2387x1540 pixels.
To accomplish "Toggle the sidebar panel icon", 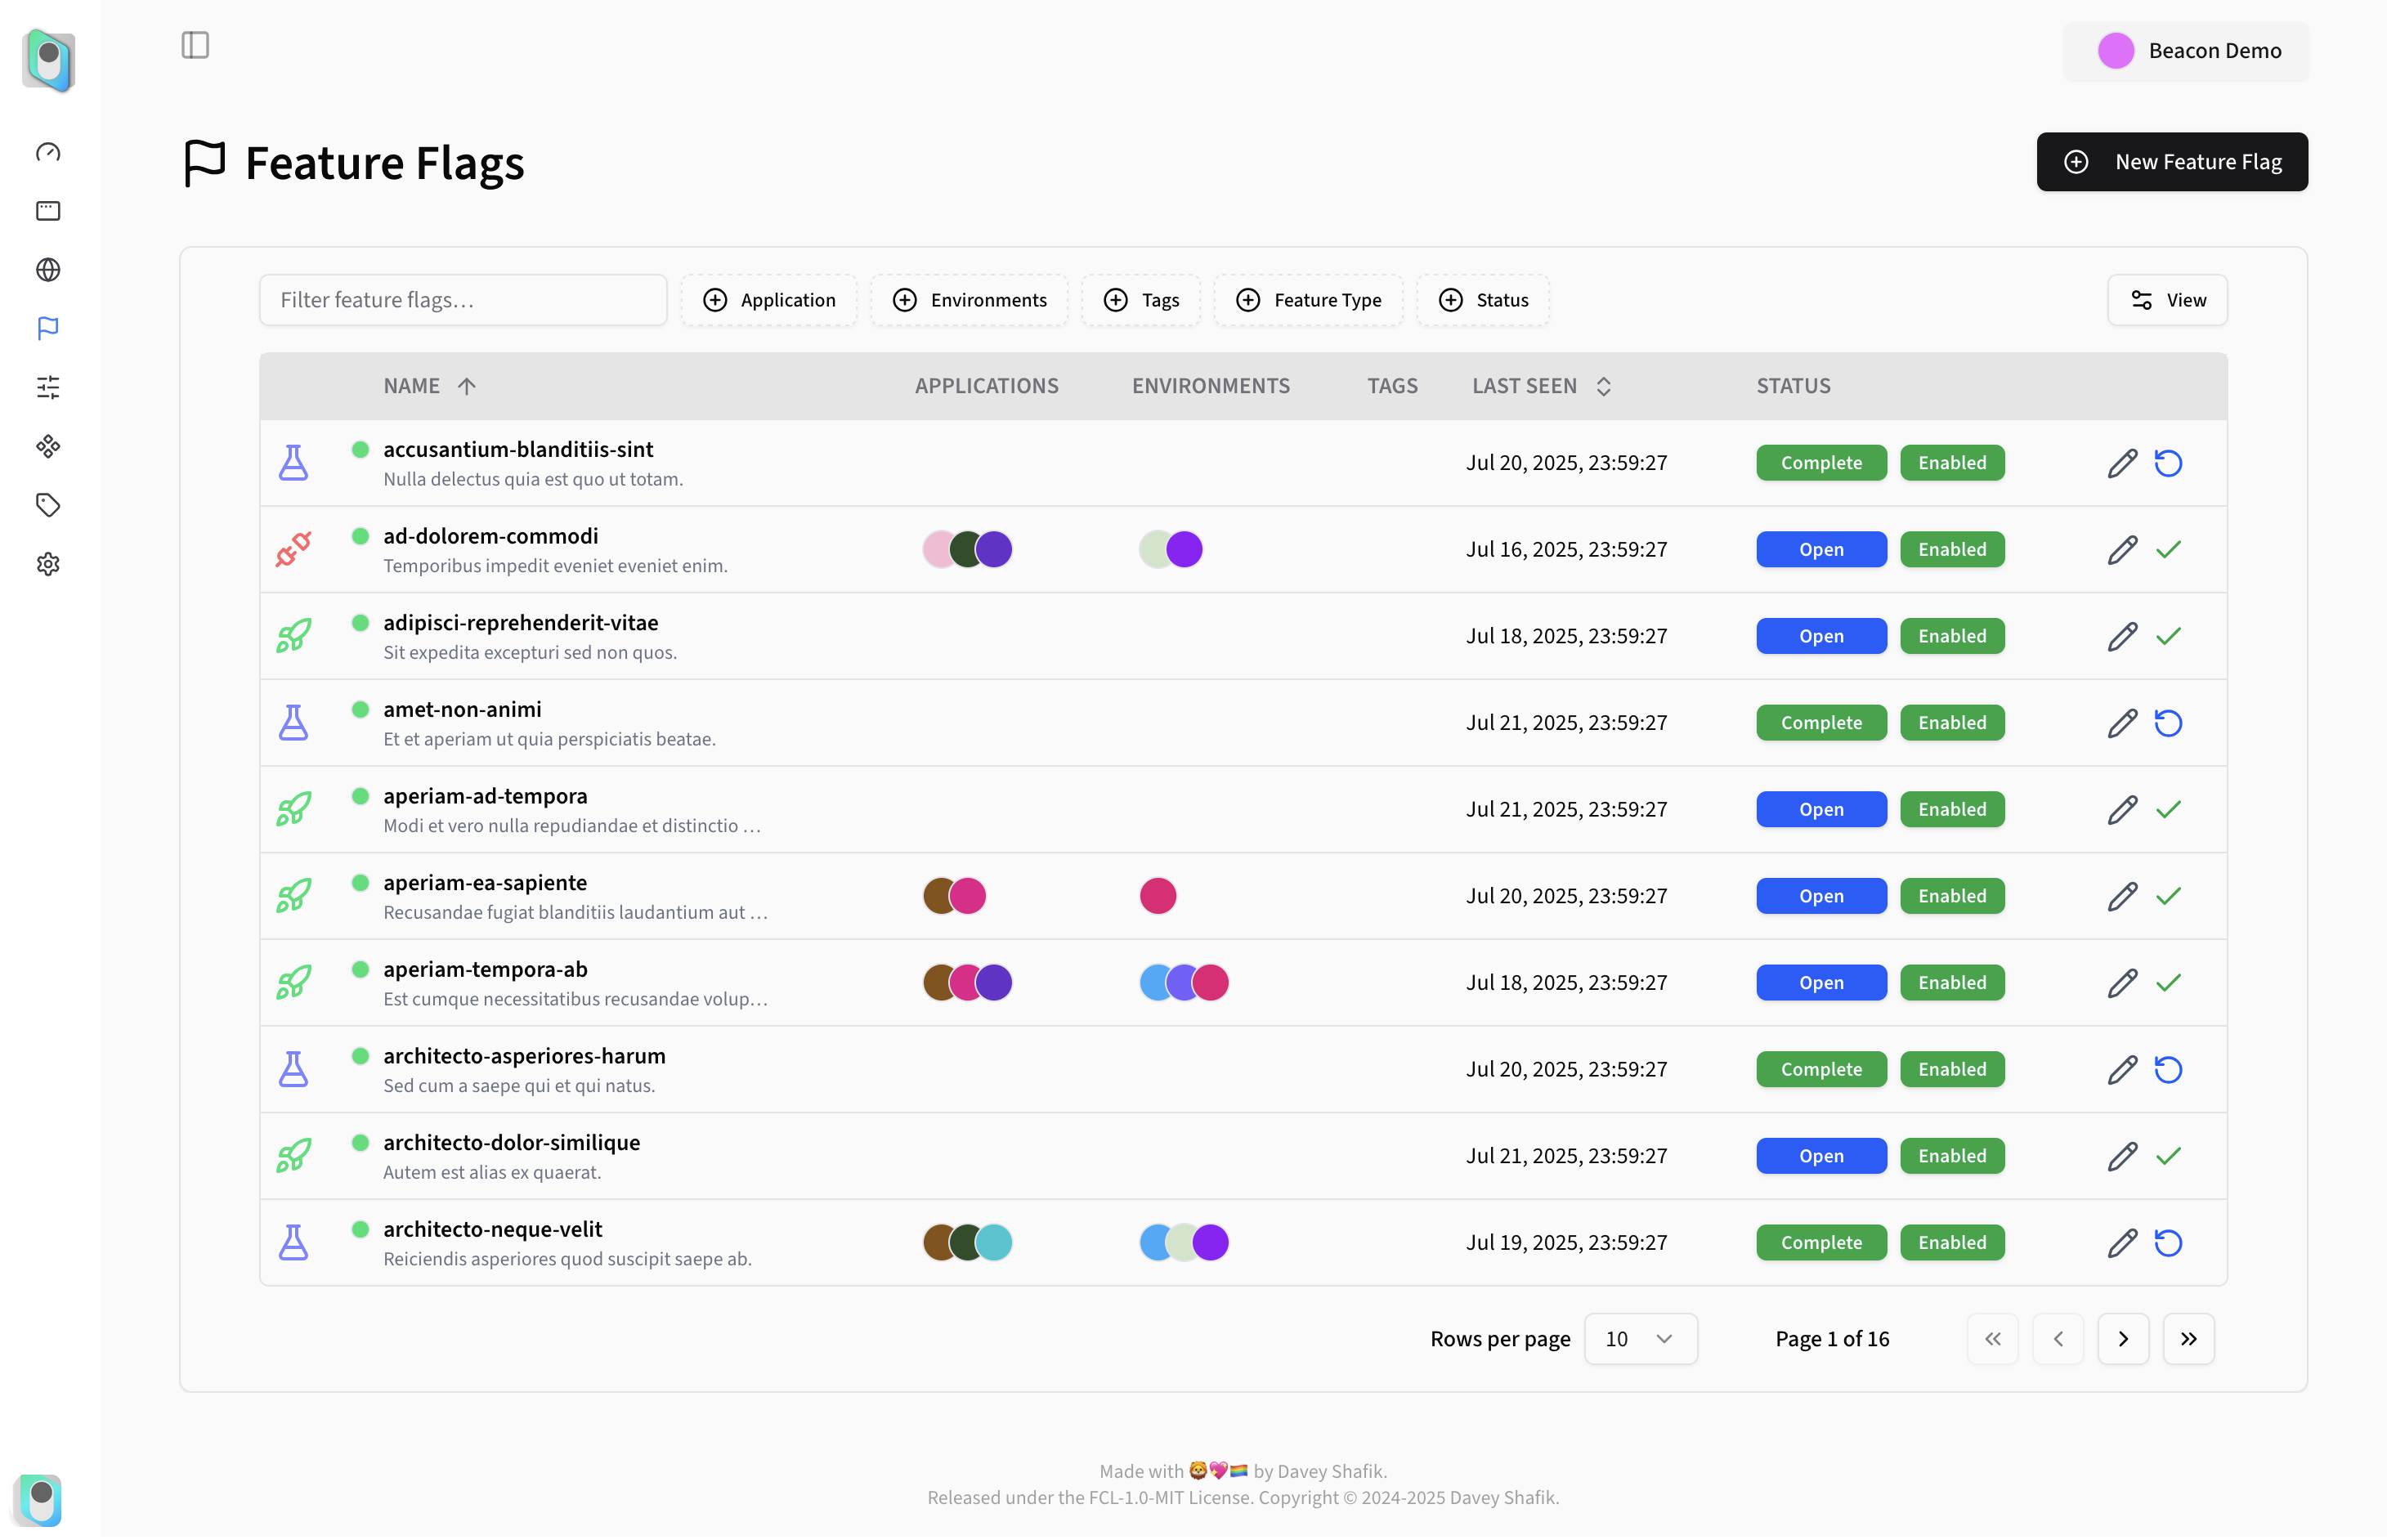I will point(195,45).
